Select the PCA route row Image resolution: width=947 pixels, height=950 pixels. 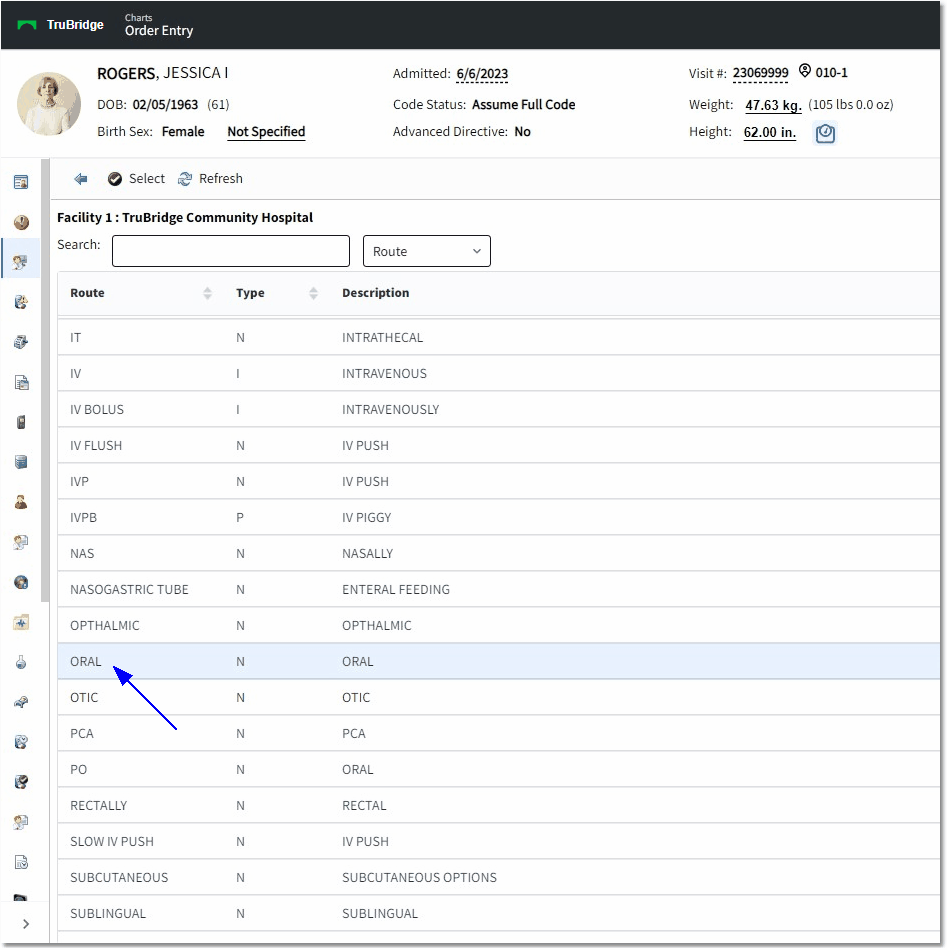tap(499, 734)
